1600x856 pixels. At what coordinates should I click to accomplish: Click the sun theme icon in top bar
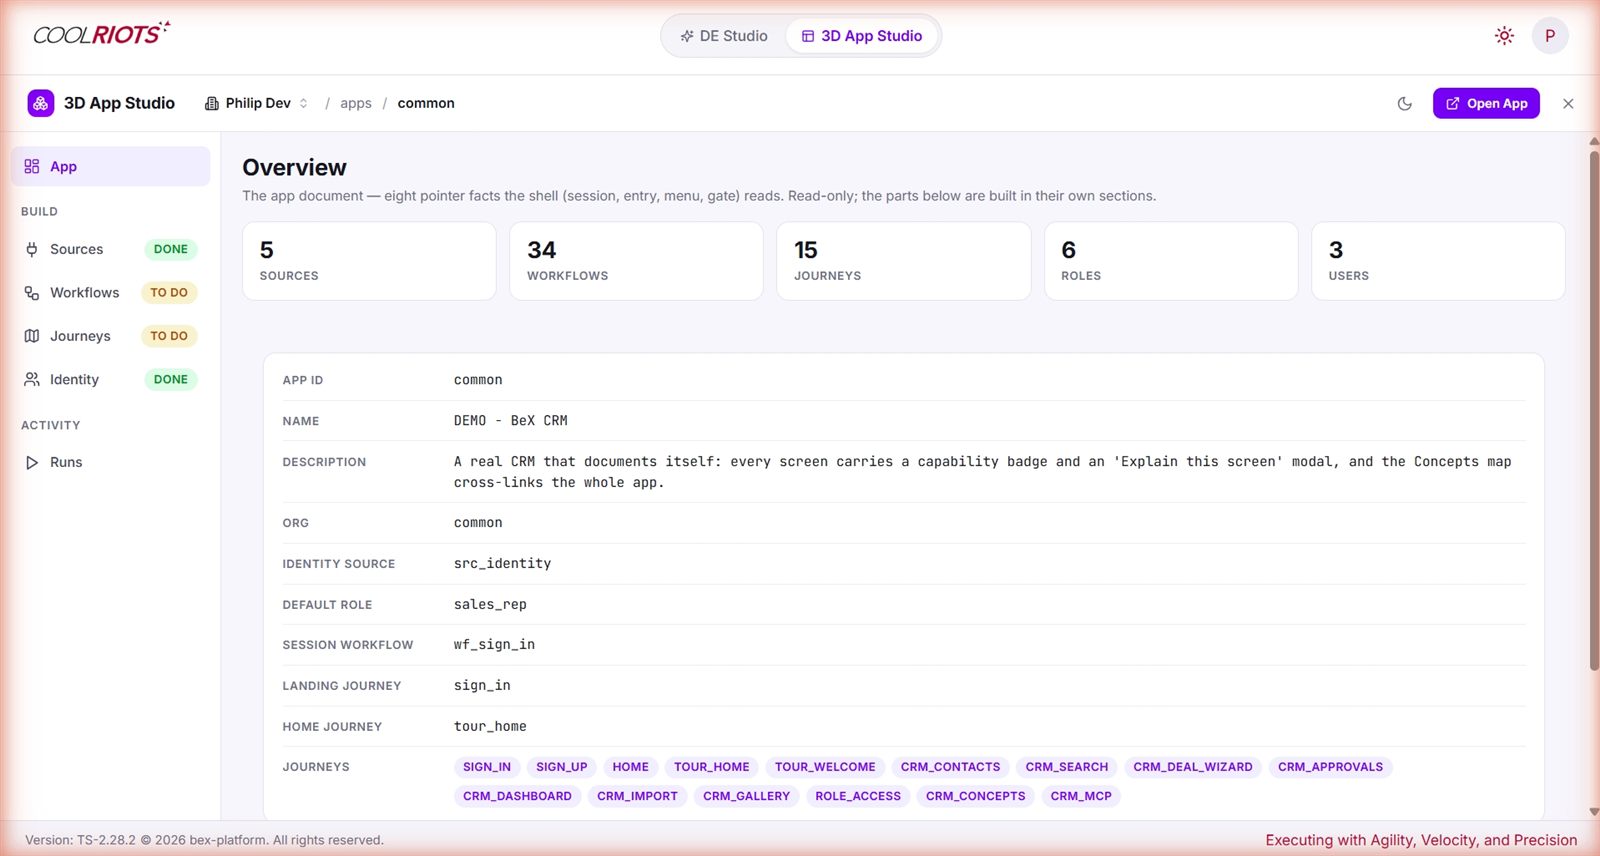tap(1504, 36)
